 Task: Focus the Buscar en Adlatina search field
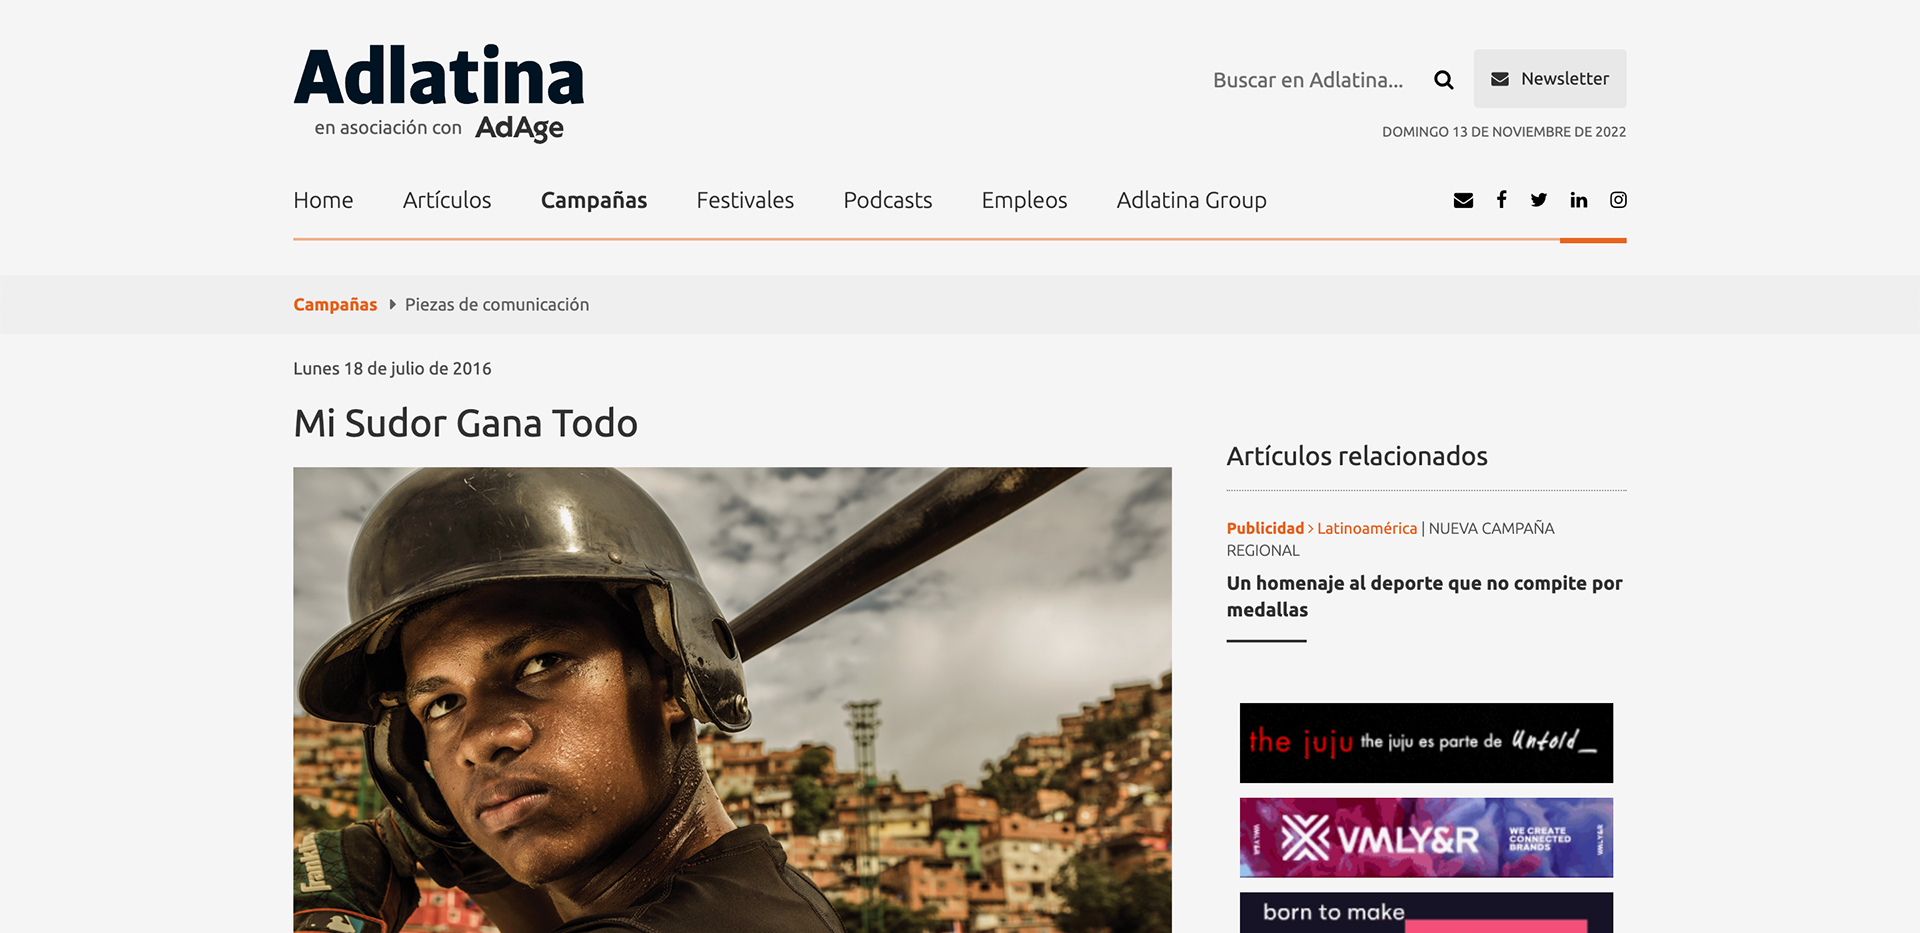click(x=1308, y=80)
